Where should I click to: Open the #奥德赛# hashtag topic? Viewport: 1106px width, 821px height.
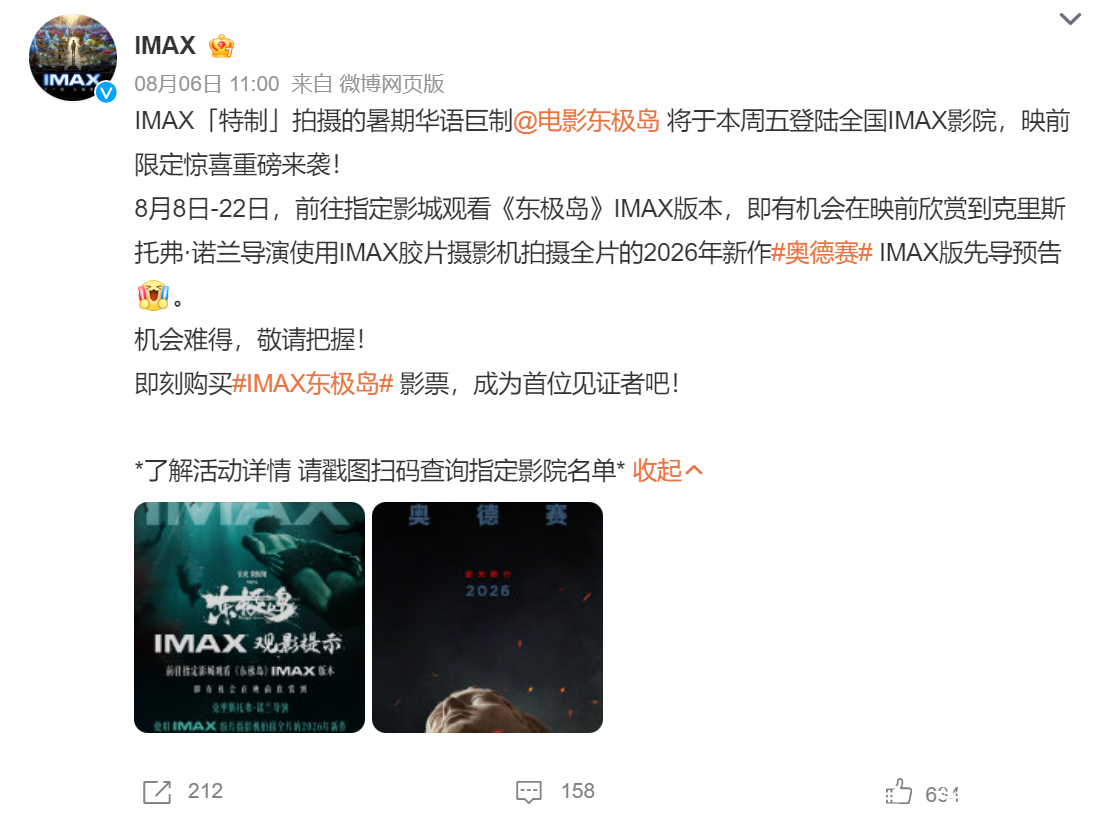tap(822, 253)
